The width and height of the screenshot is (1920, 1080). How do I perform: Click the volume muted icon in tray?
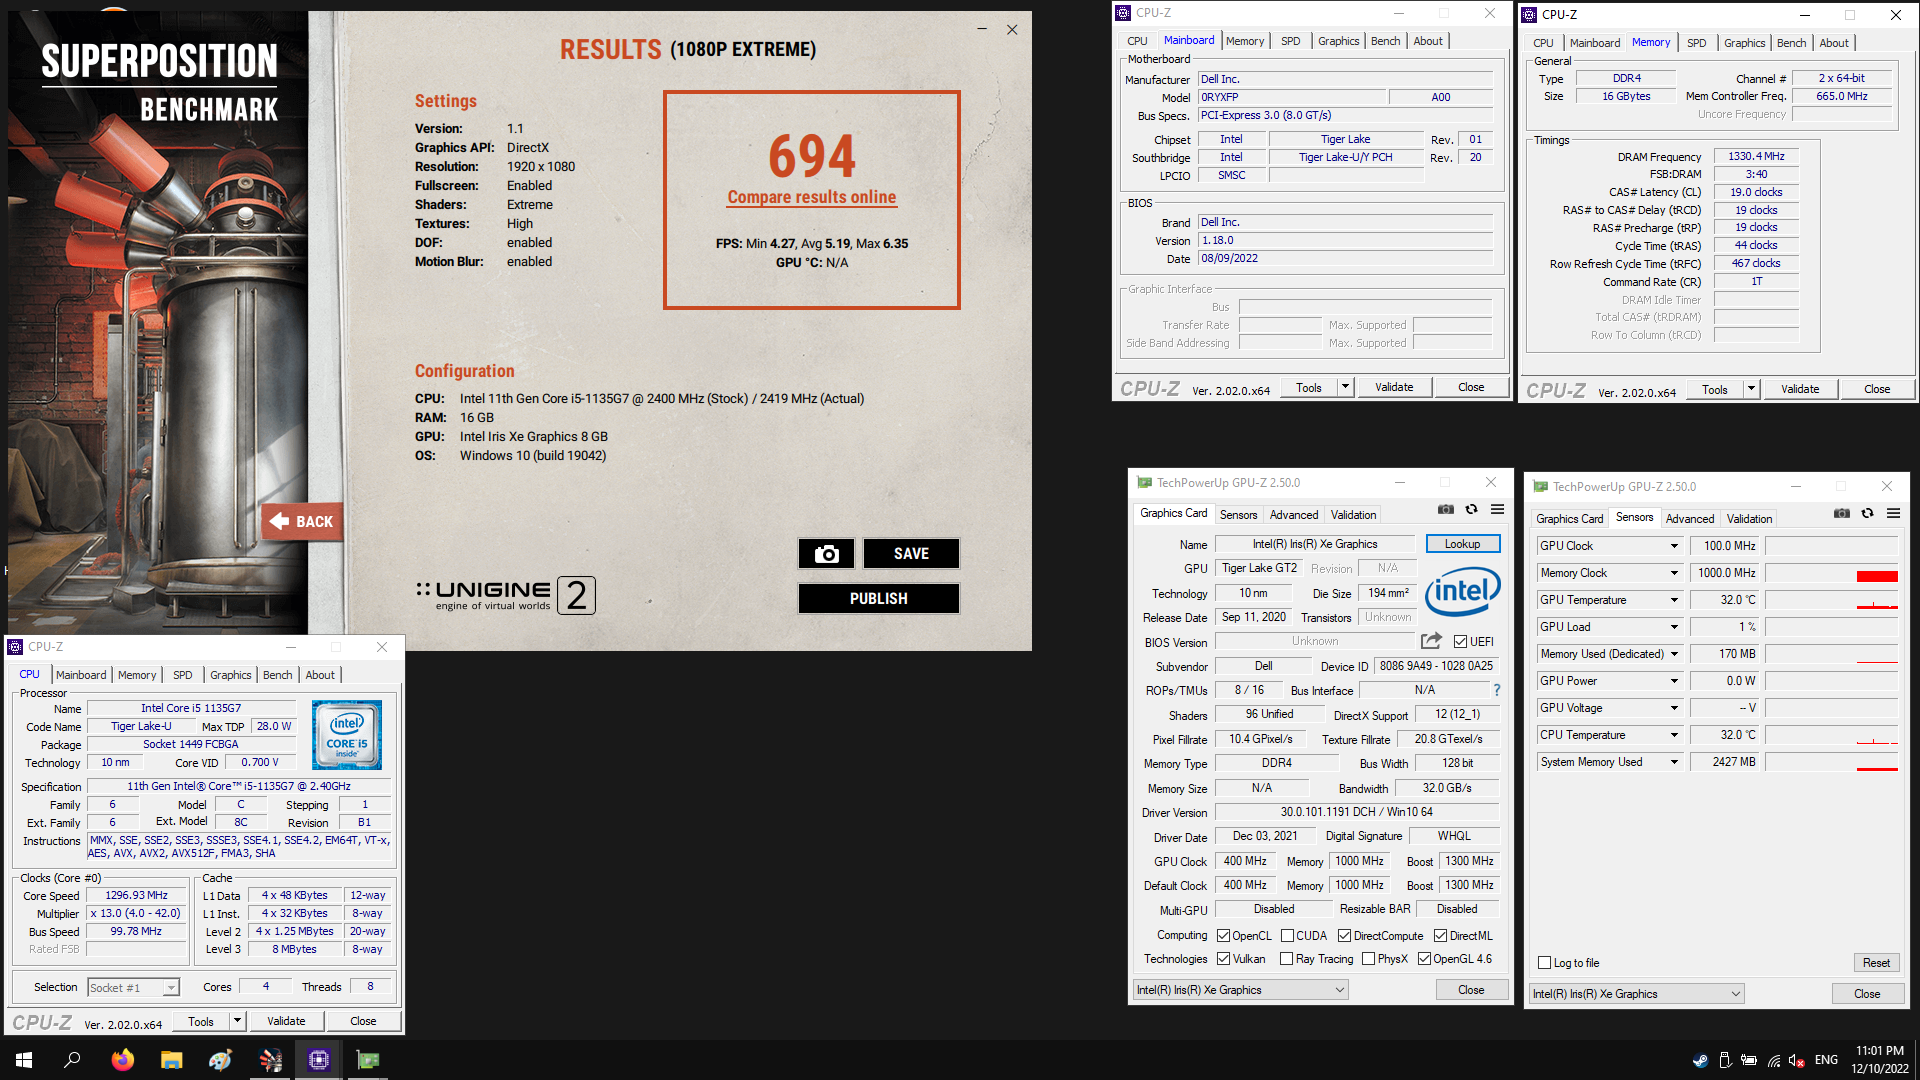click(1797, 1060)
